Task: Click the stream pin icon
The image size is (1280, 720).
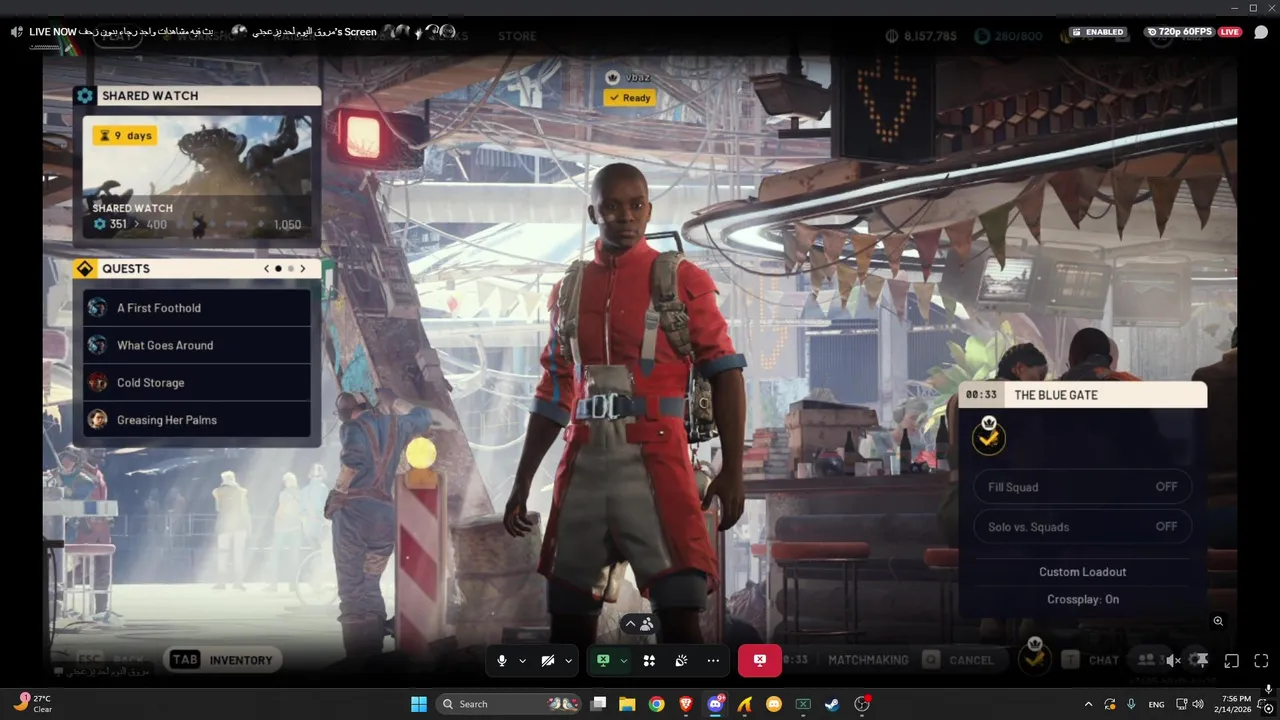Action: click(x=1202, y=661)
